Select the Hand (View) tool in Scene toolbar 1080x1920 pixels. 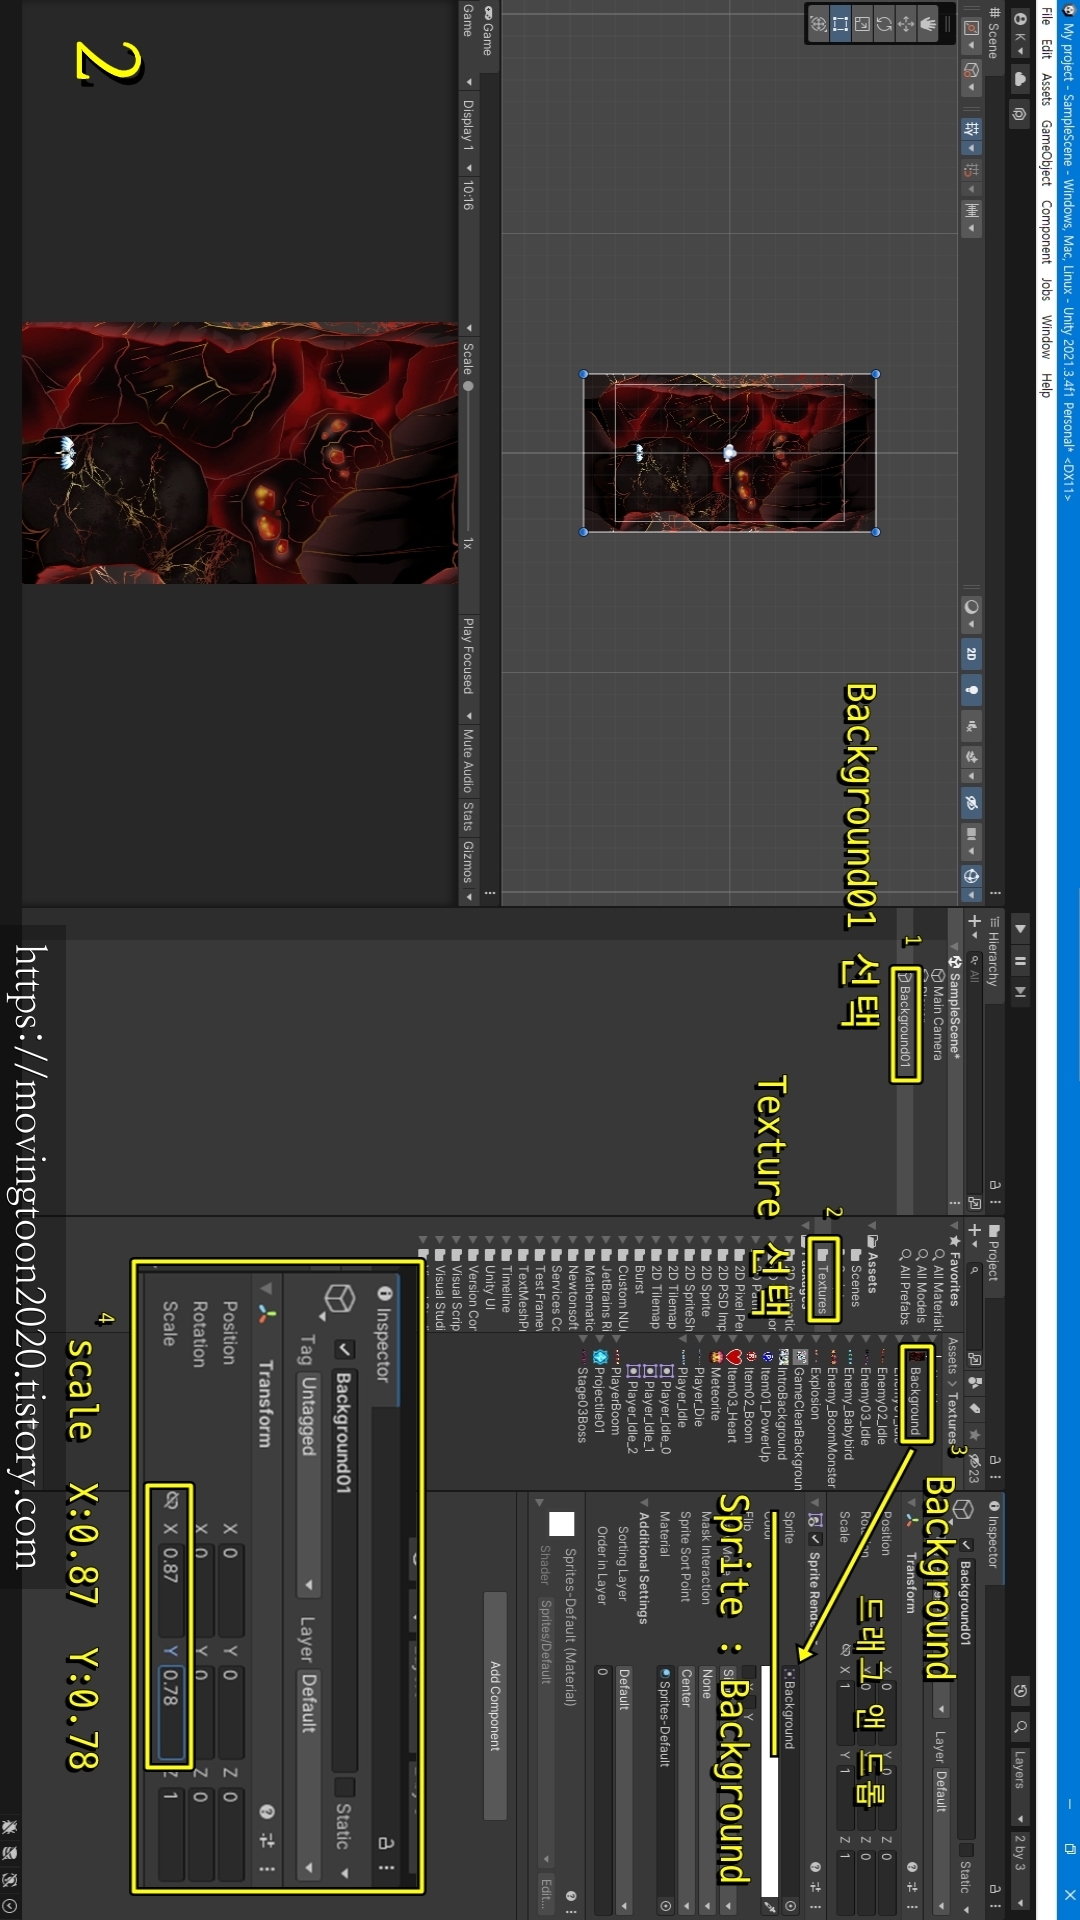(928, 24)
